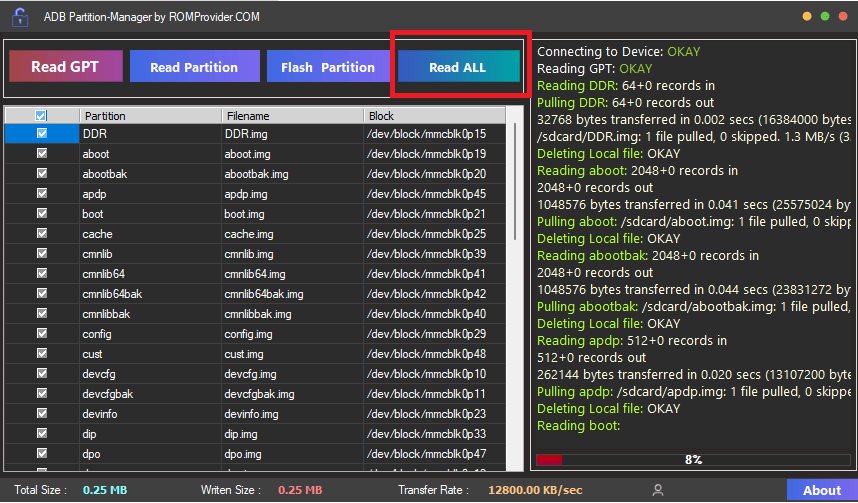This screenshot has width=858, height=503.
Task: Sort by the Partition column header
Action: [x=150, y=115]
